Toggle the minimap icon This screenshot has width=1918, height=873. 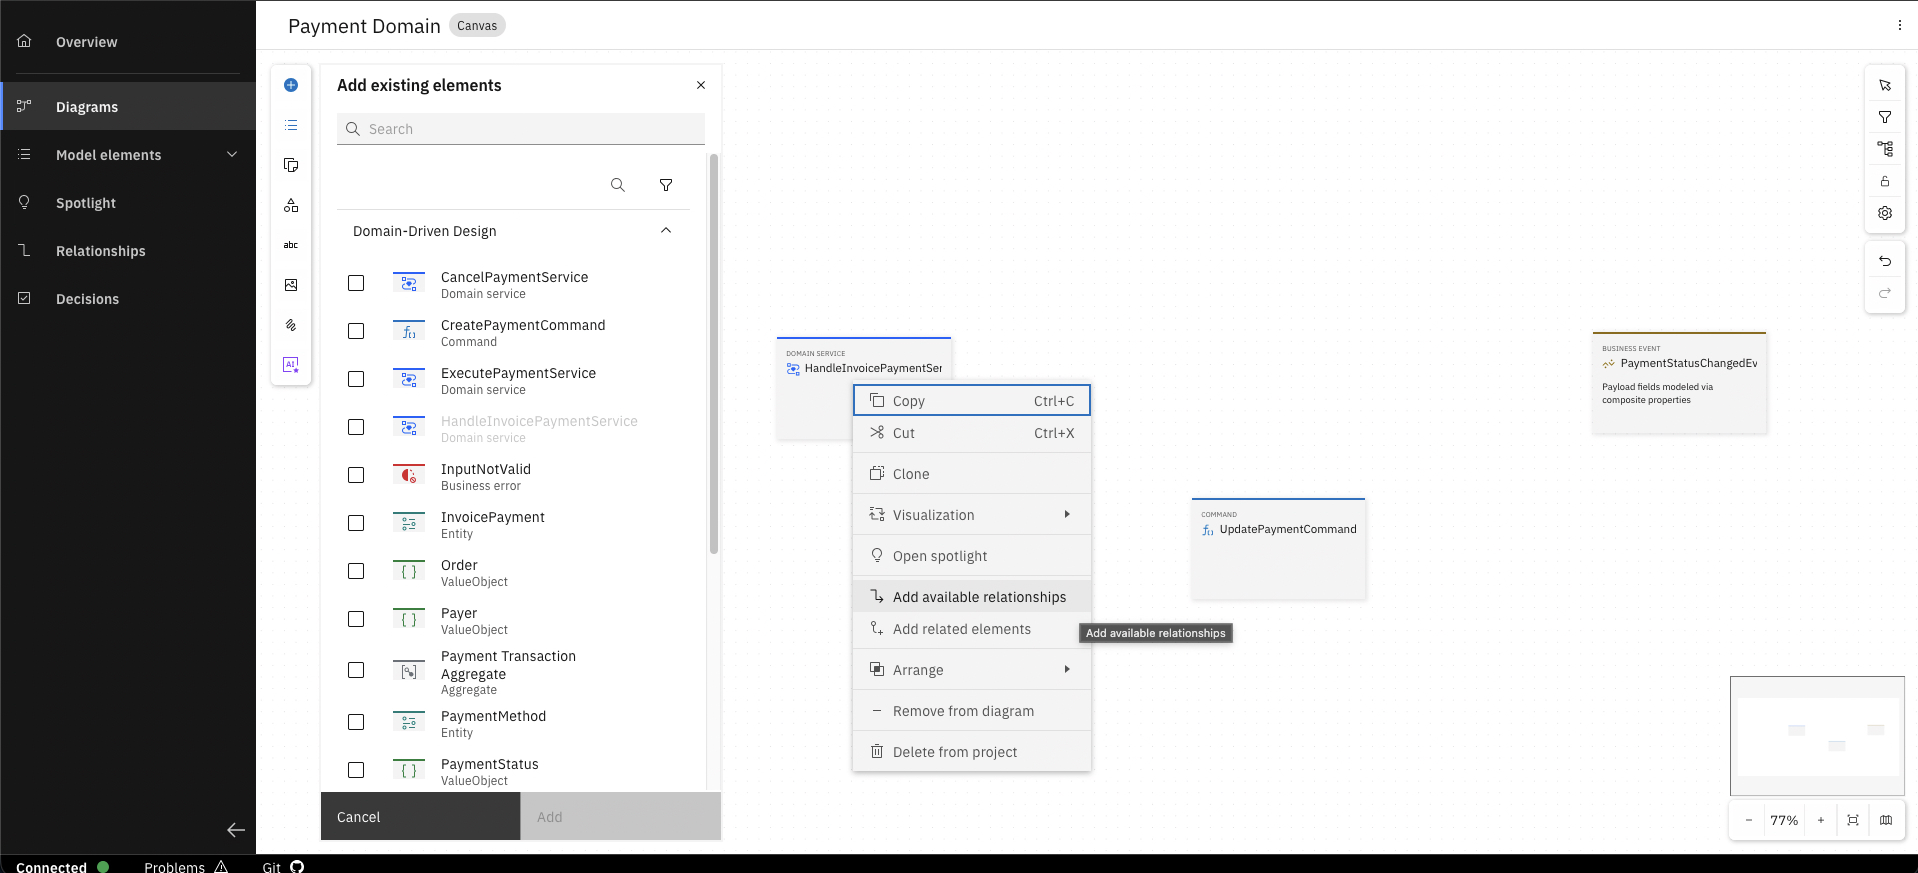coord(1886,820)
